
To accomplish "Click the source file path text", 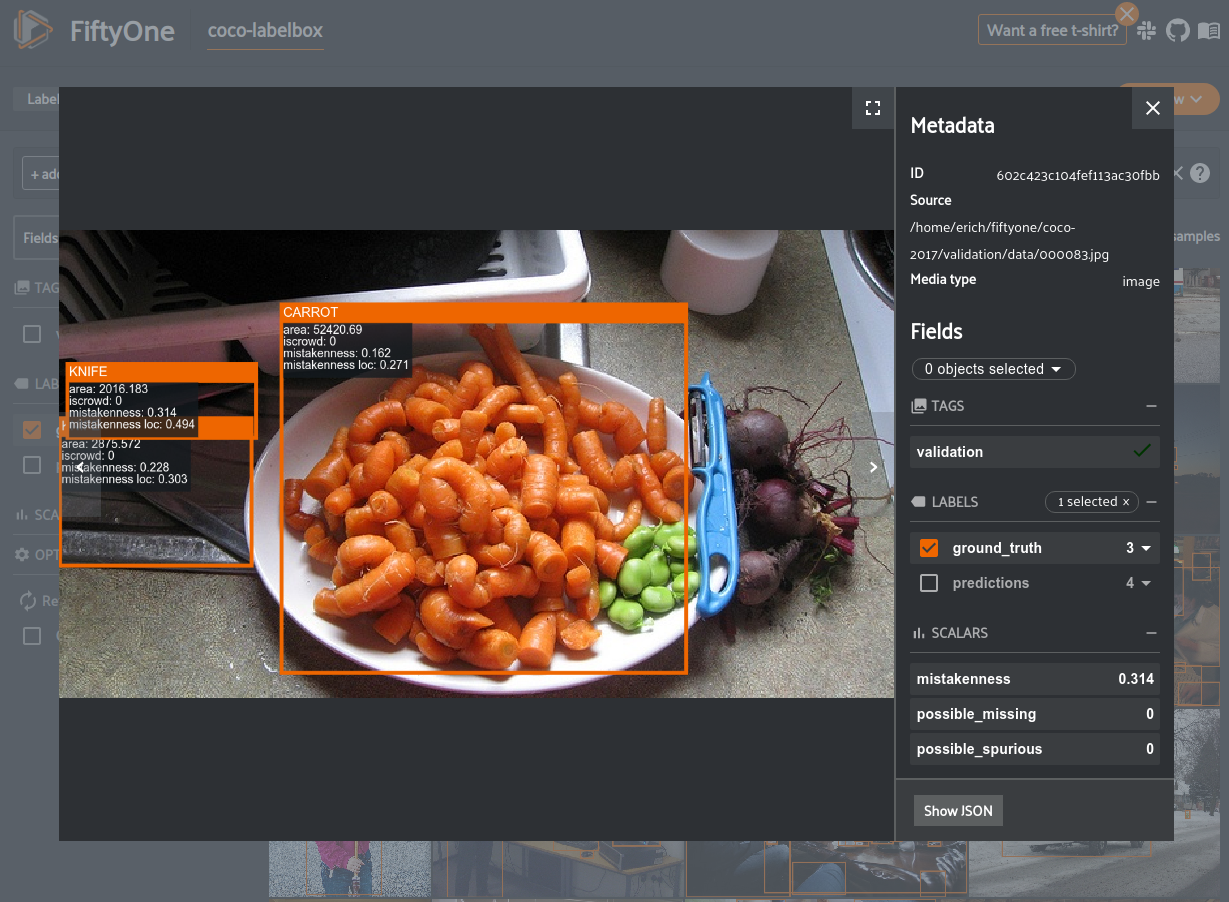I will (x=1010, y=241).
